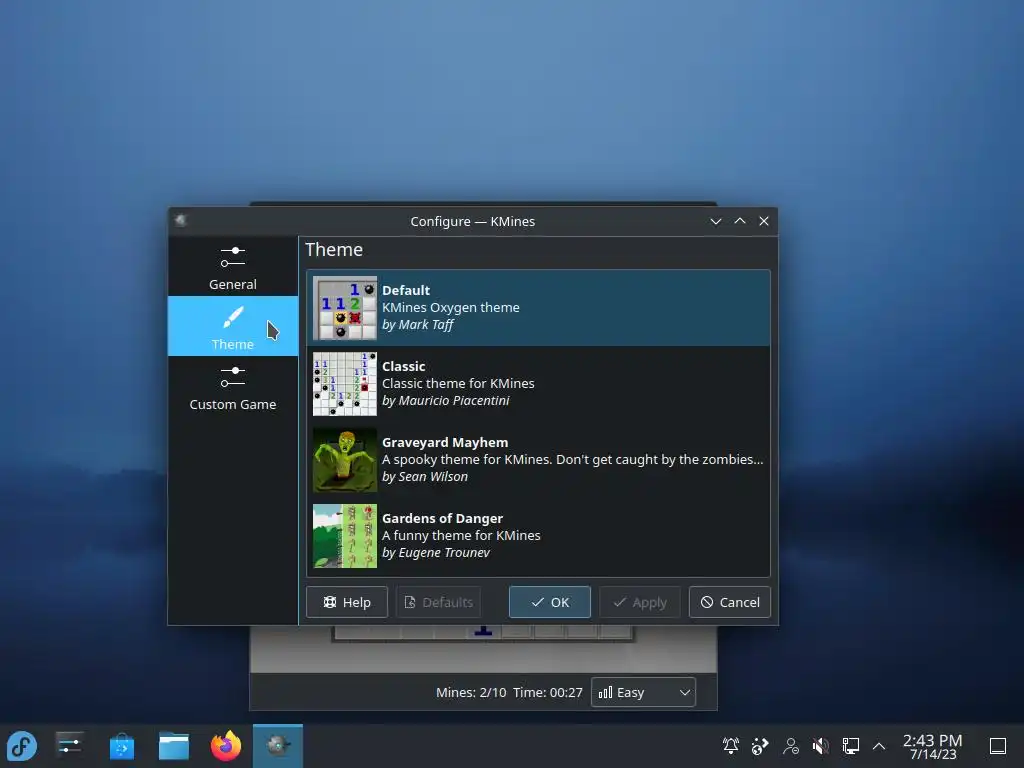Click the Time: 00:27 status in KMines
The width and height of the screenshot is (1024, 768).
[547, 692]
